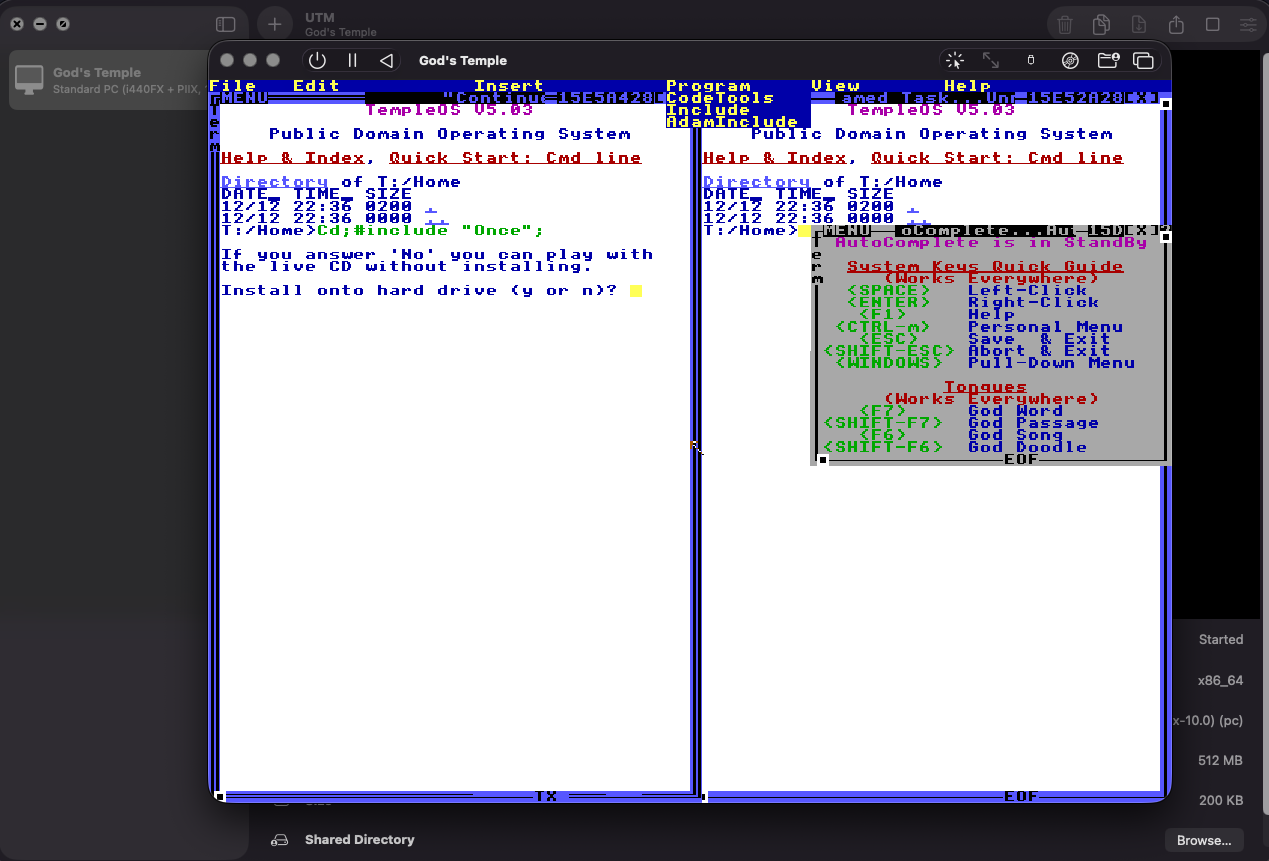Open the Program pull-down menu
Viewport: 1269px width, 861px height.
pyautogui.click(x=708, y=86)
